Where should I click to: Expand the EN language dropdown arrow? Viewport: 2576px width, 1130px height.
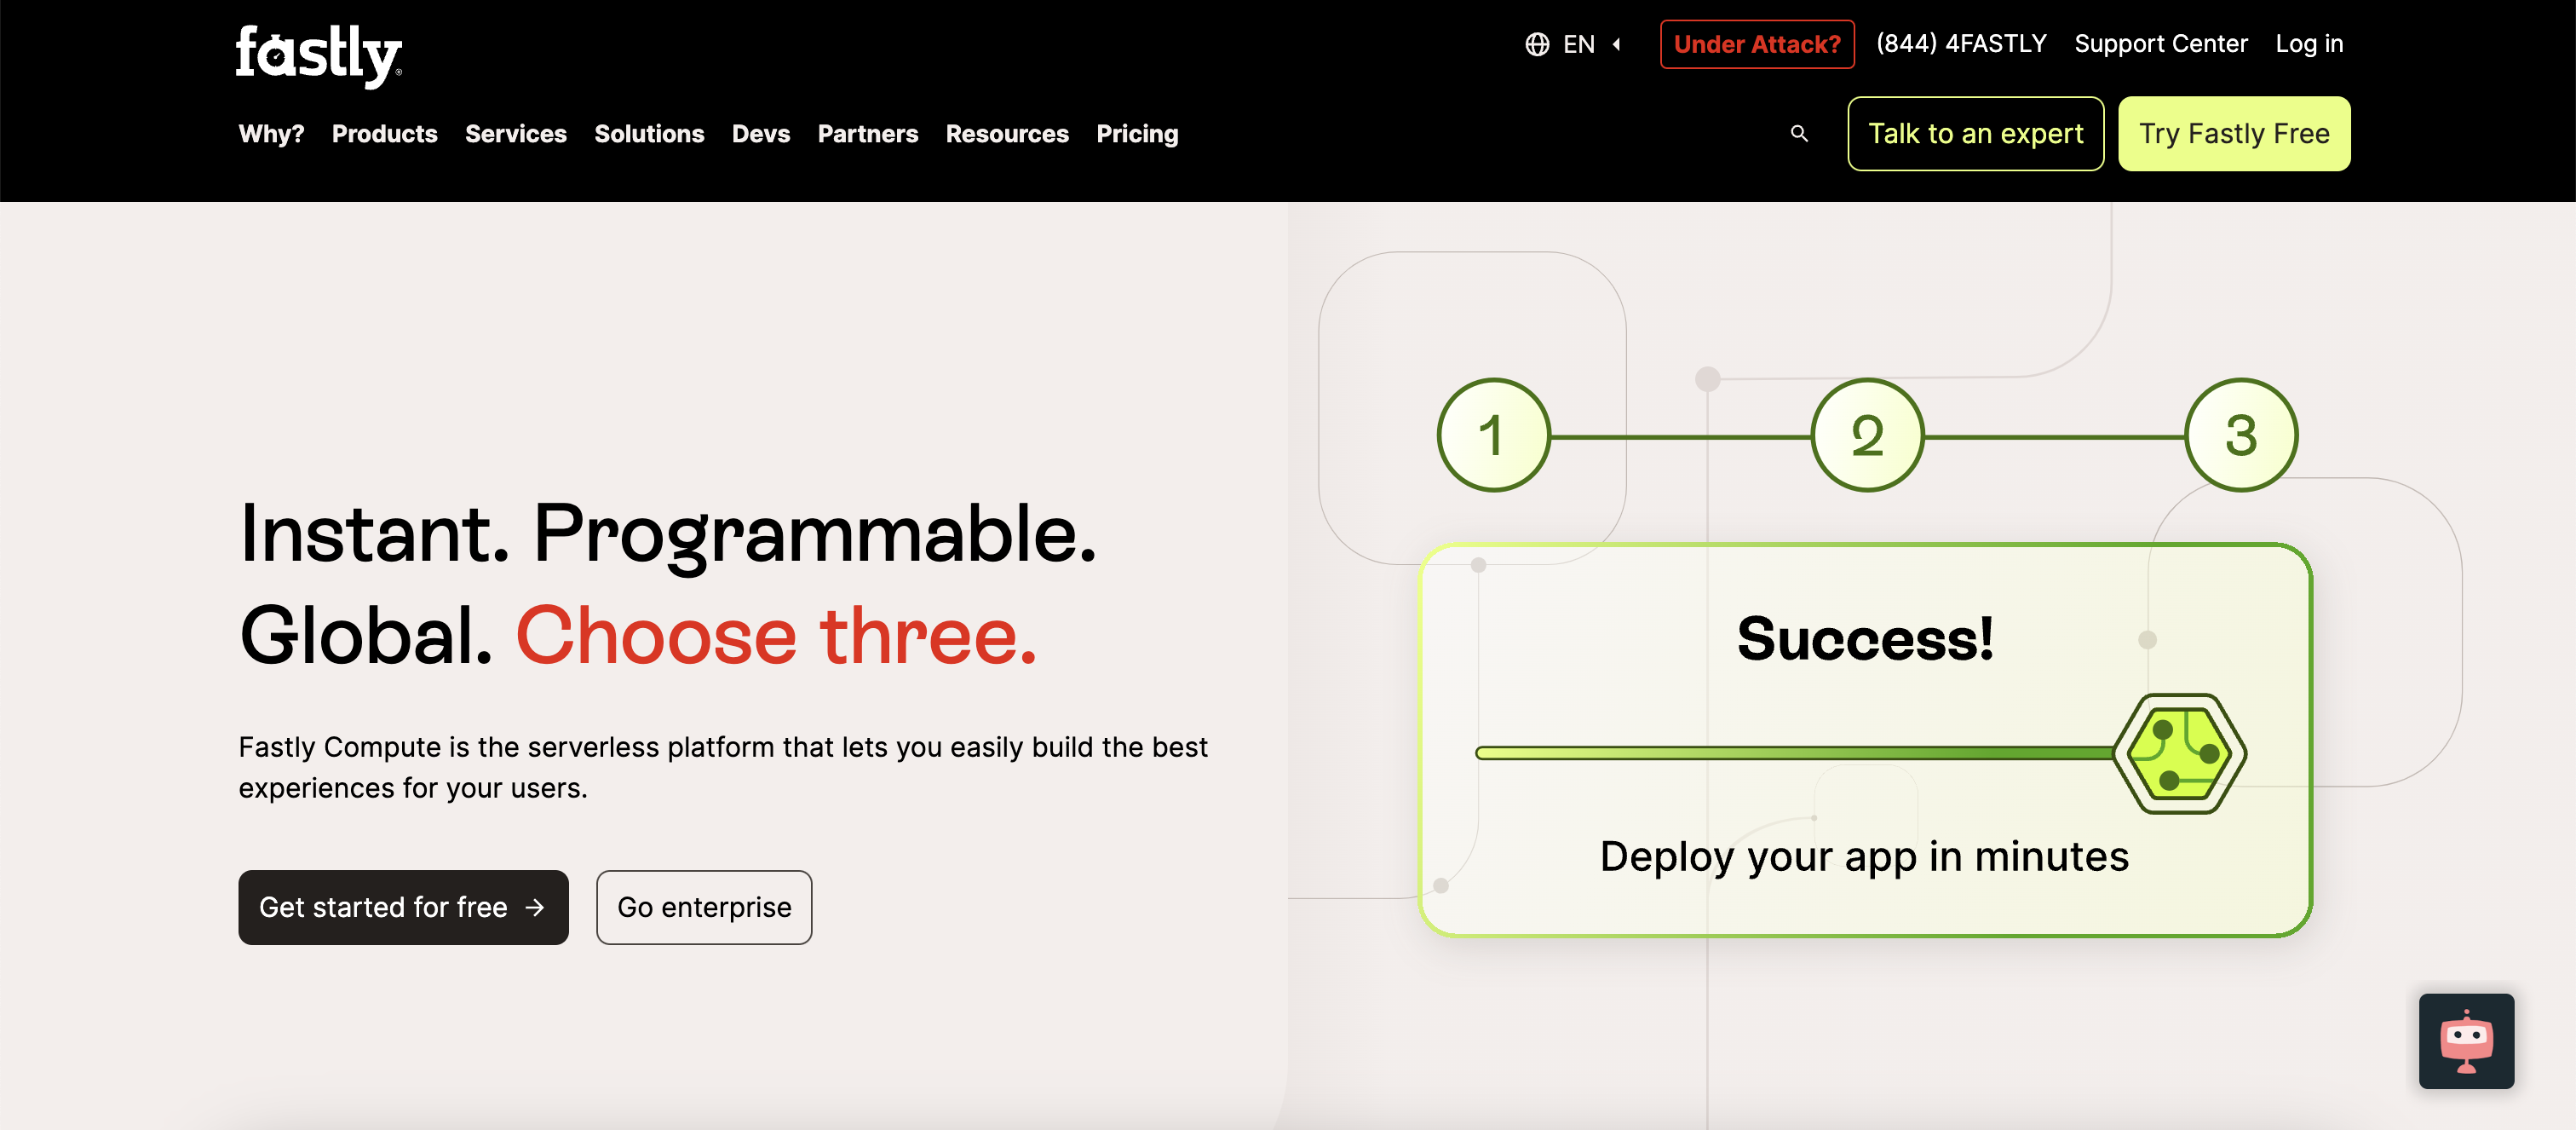pos(1616,44)
